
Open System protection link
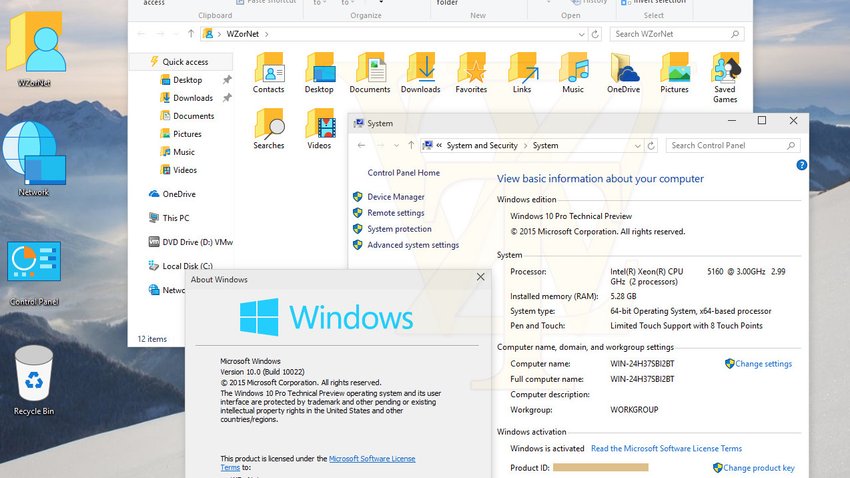400,229
